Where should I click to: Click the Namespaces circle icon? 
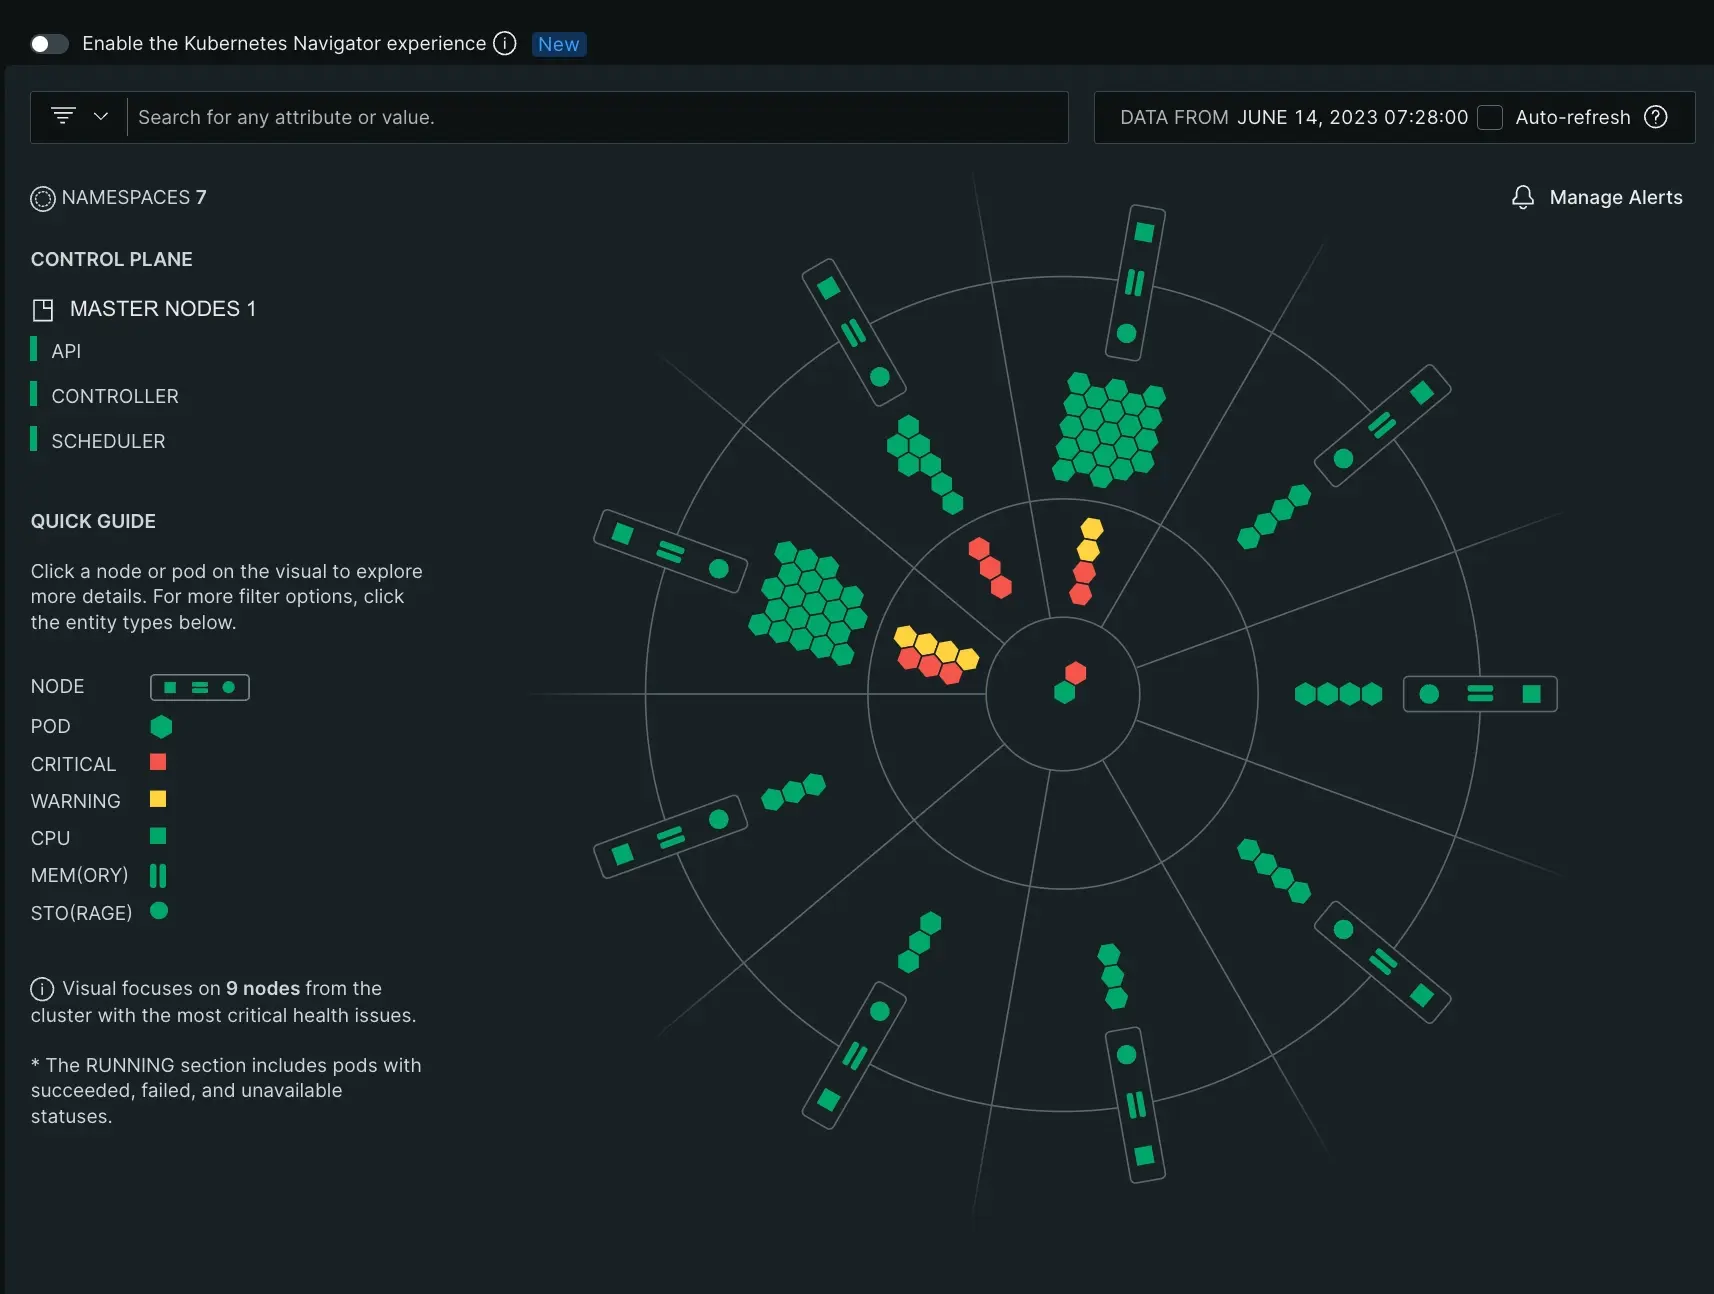43,199
